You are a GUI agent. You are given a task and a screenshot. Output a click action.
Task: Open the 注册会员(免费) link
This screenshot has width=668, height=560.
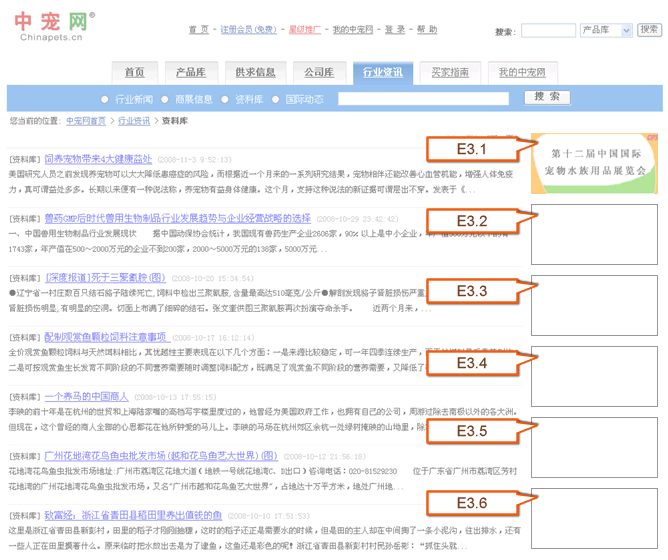(x=248, y=30)
